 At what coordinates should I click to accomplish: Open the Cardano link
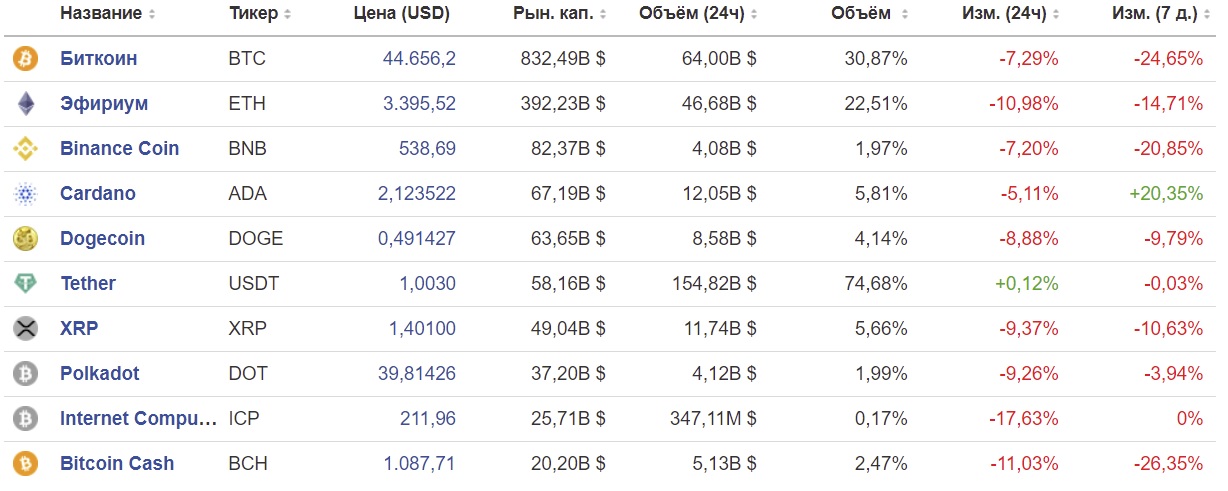[98, 194]
